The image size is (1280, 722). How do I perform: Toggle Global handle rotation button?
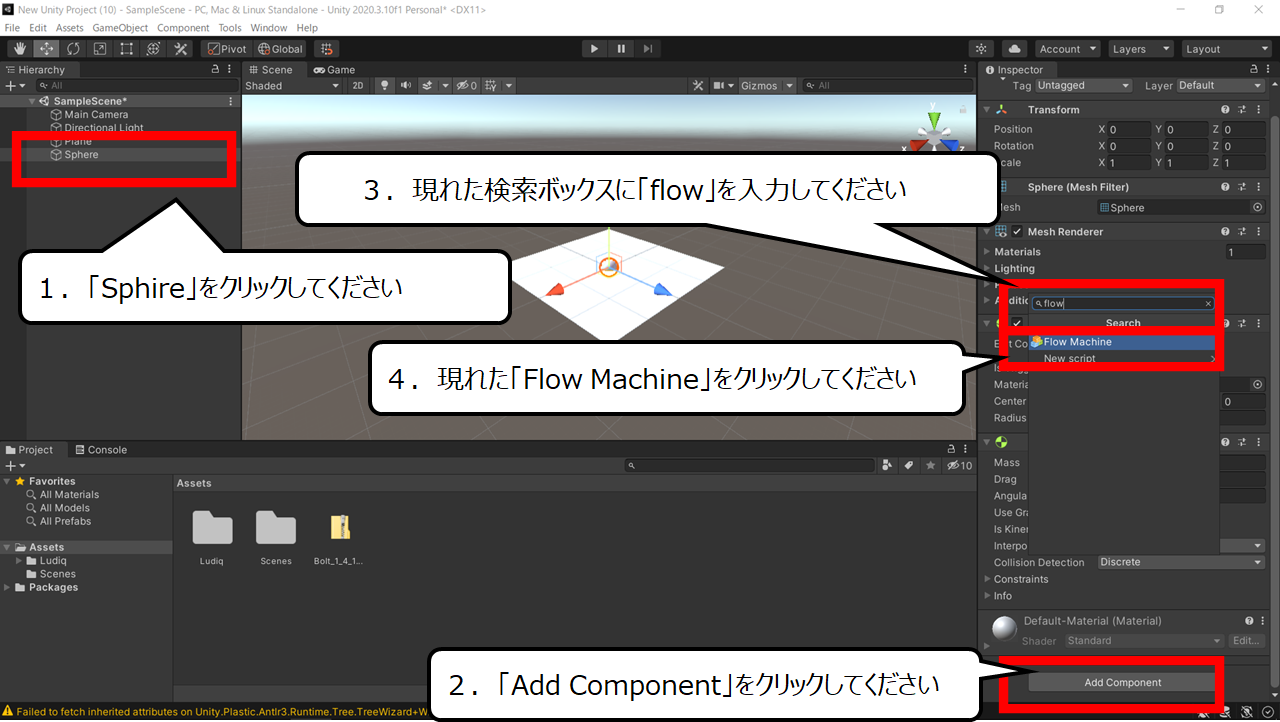click(x=280, y=48)
